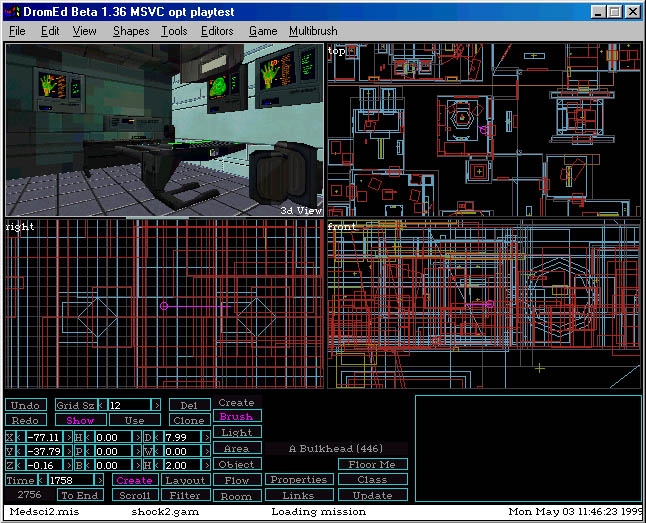646x523 pixels.
Task: Click the D field showing 7.99
Action: coord(182,437)
